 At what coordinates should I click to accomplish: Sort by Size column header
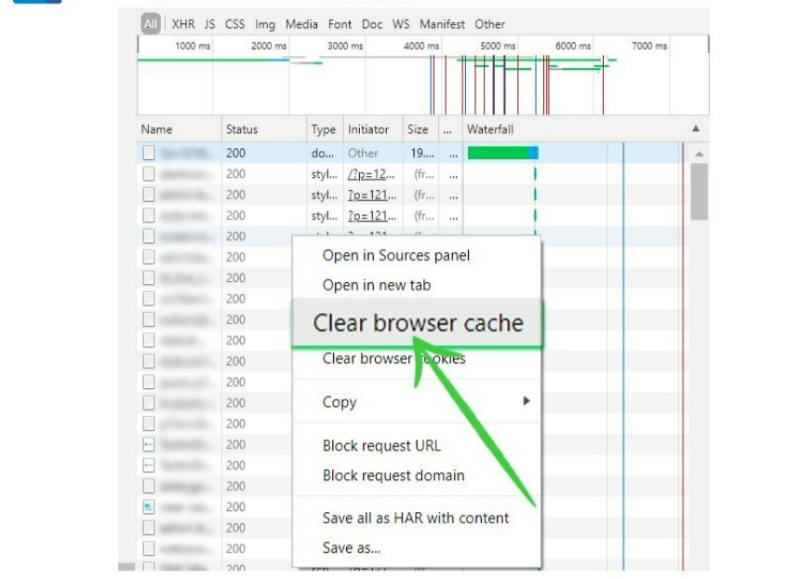(420, 129)
